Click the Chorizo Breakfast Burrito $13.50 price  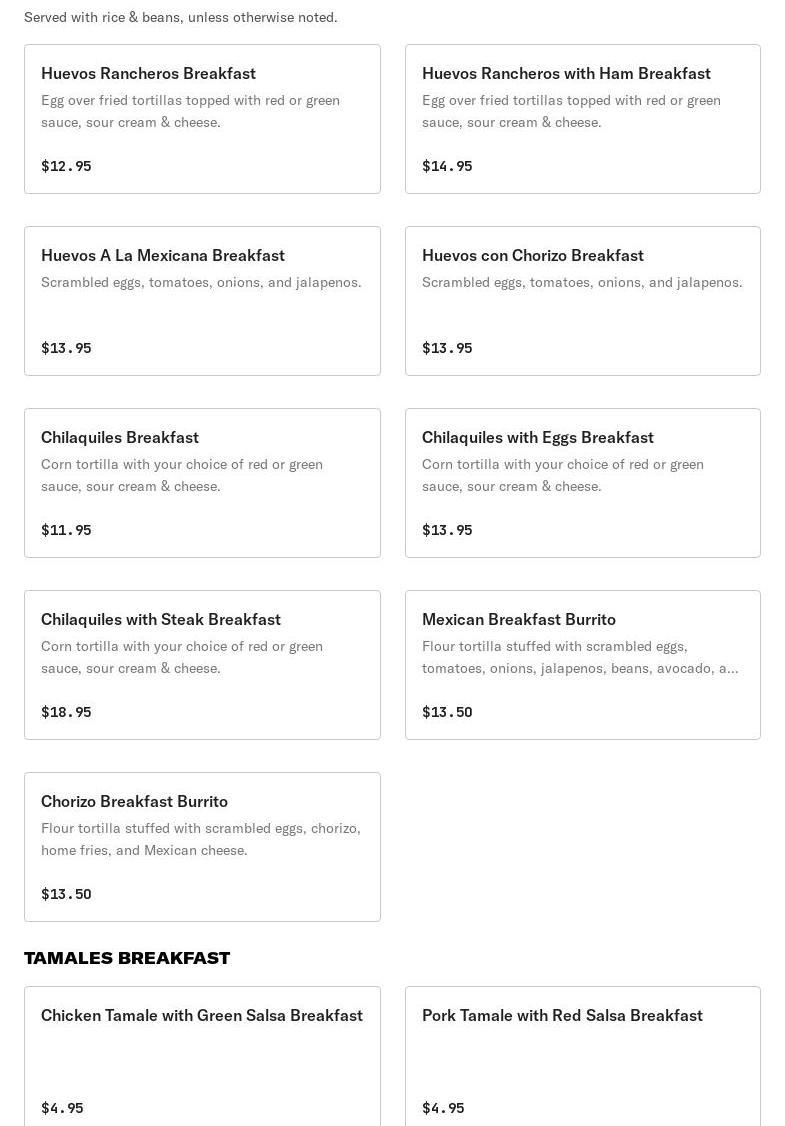[x=66, y=894]
